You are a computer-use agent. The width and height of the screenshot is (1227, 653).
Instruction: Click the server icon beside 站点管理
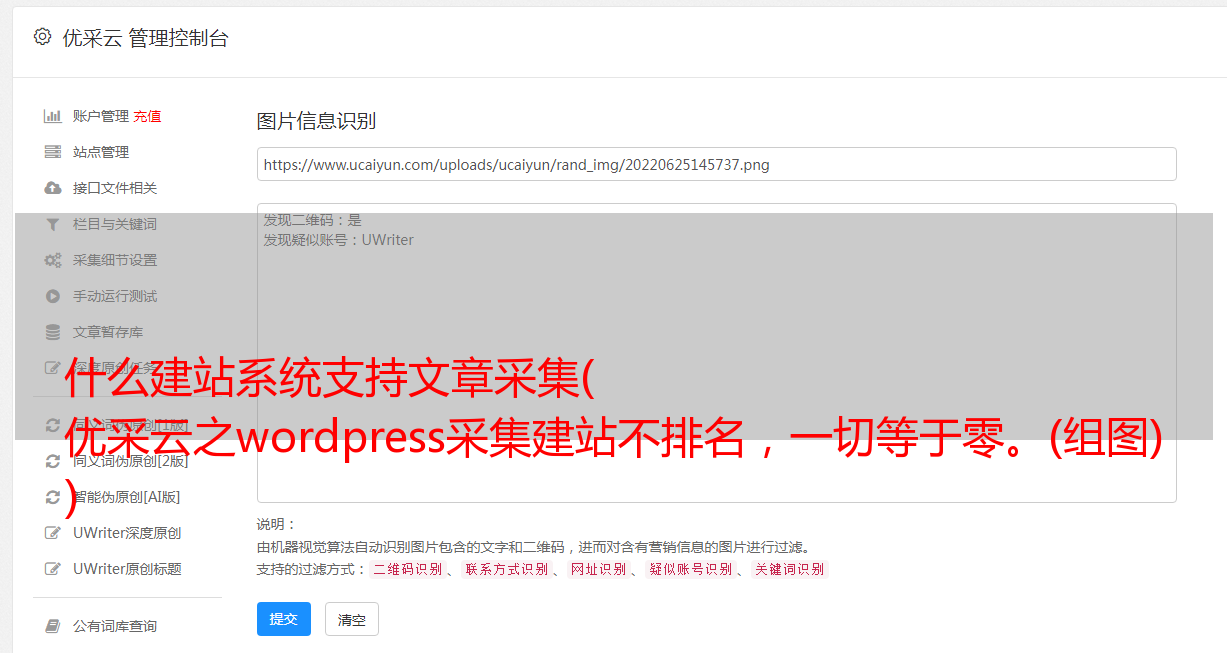pos(52,152)
